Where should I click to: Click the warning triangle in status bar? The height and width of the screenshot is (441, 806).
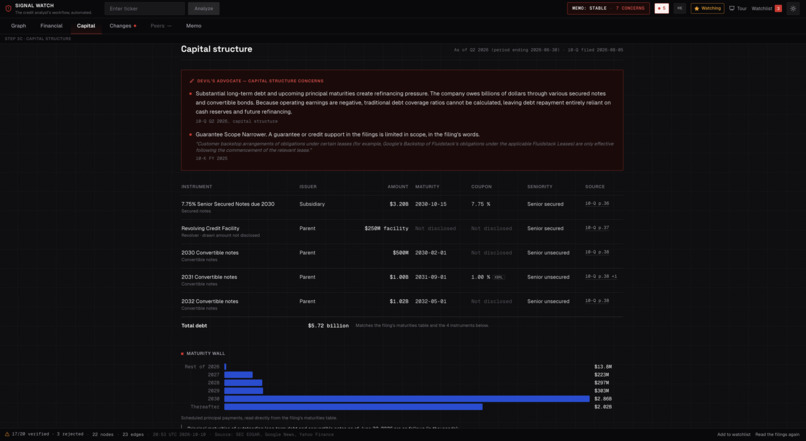7,434
